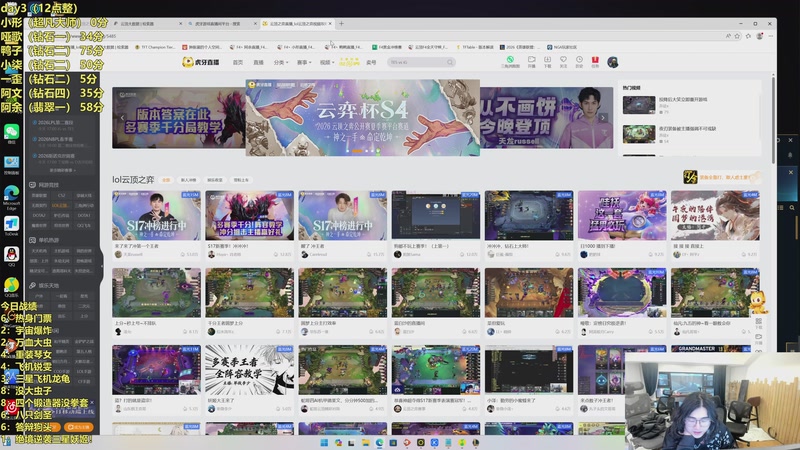Open first S17冲榜进行中 stream card
This screenshot has height=450, width=800.
click(156, 215)
